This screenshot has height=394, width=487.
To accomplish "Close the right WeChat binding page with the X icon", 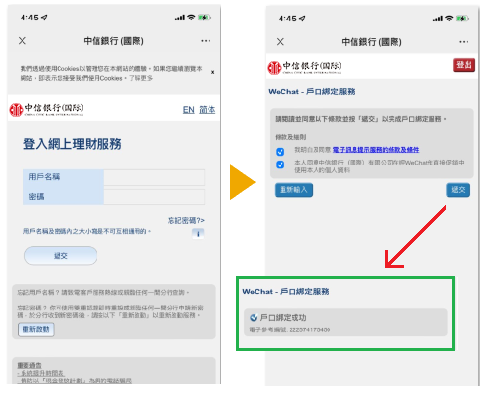I will point(280,42).
